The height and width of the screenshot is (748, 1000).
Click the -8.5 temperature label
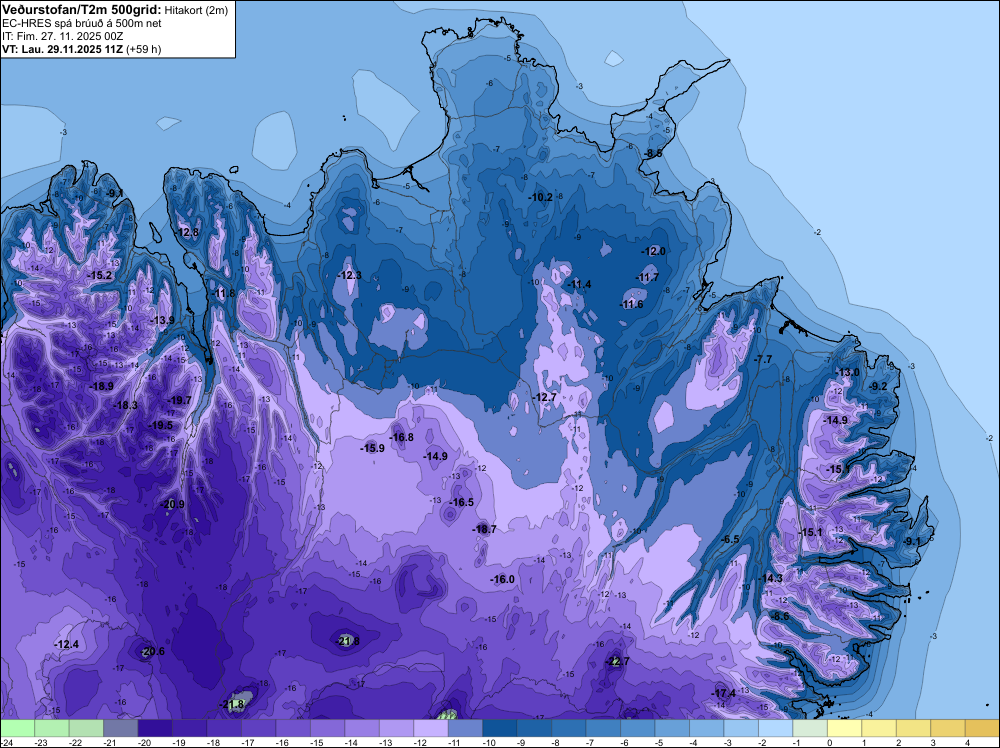[652, 154]
